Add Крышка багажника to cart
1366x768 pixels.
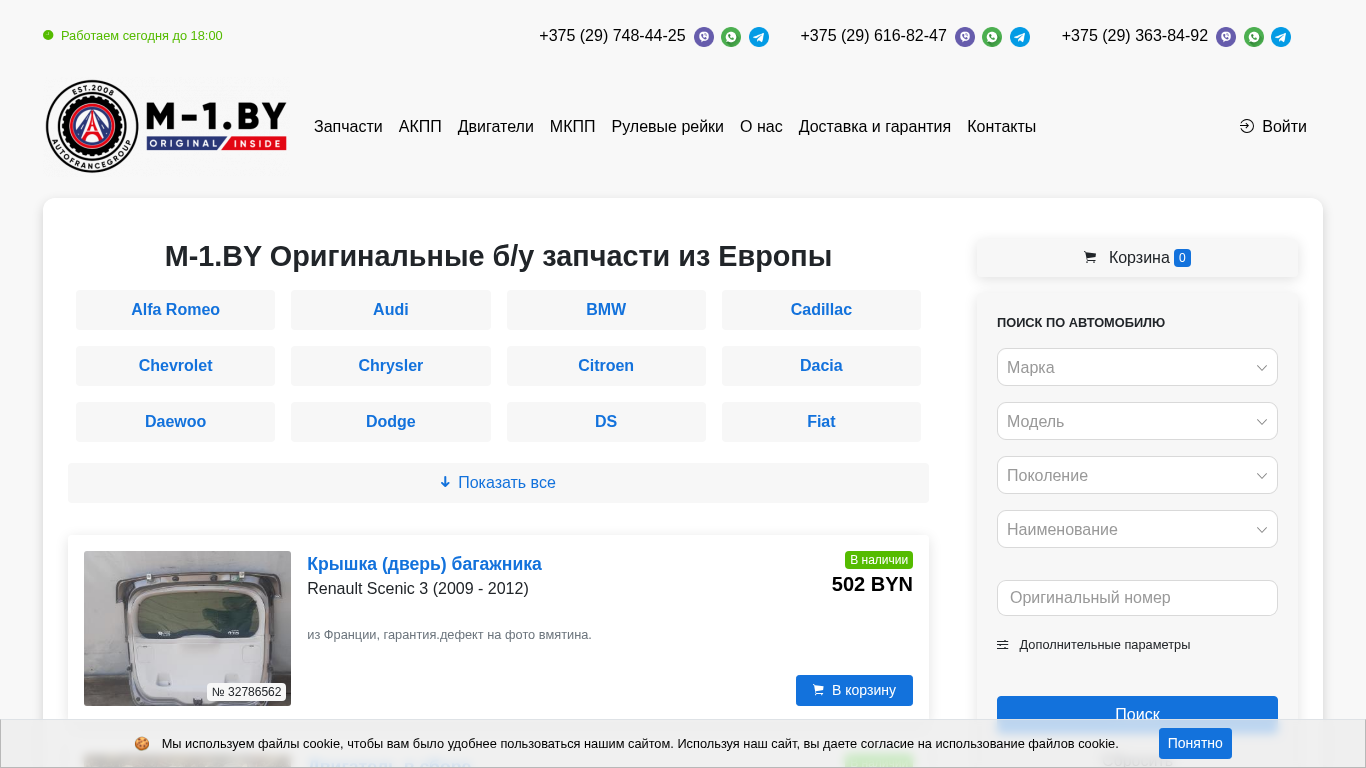854,690
